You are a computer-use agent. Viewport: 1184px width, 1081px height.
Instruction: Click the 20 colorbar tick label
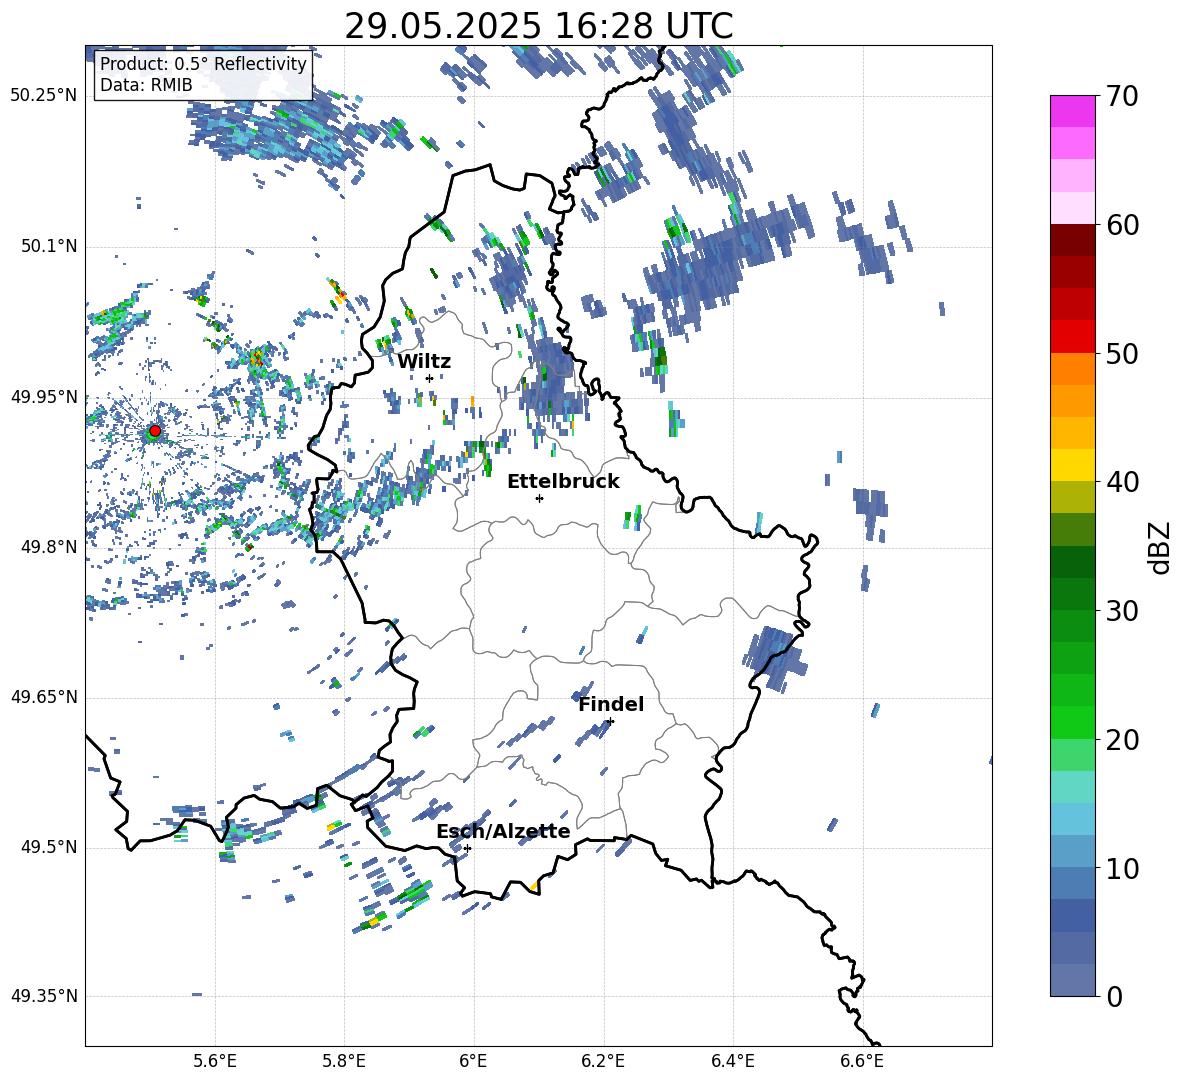1121,739
